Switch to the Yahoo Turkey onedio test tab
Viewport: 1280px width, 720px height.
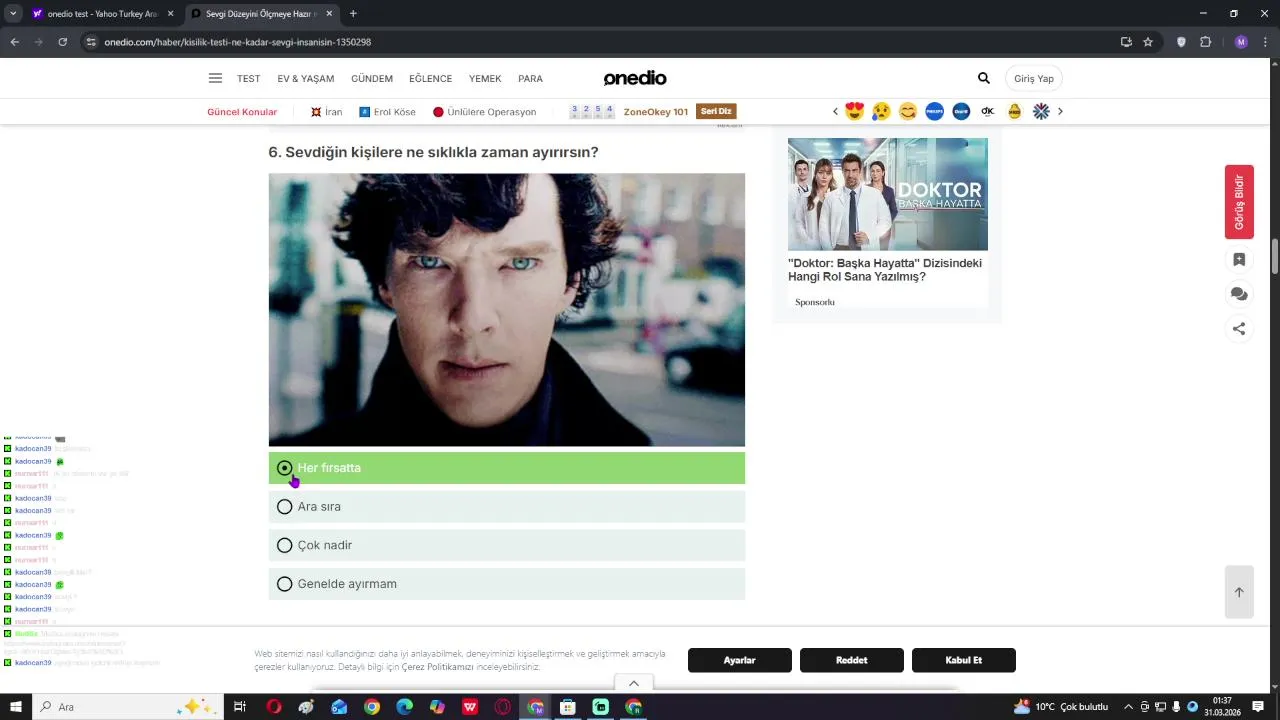point(102,14)
